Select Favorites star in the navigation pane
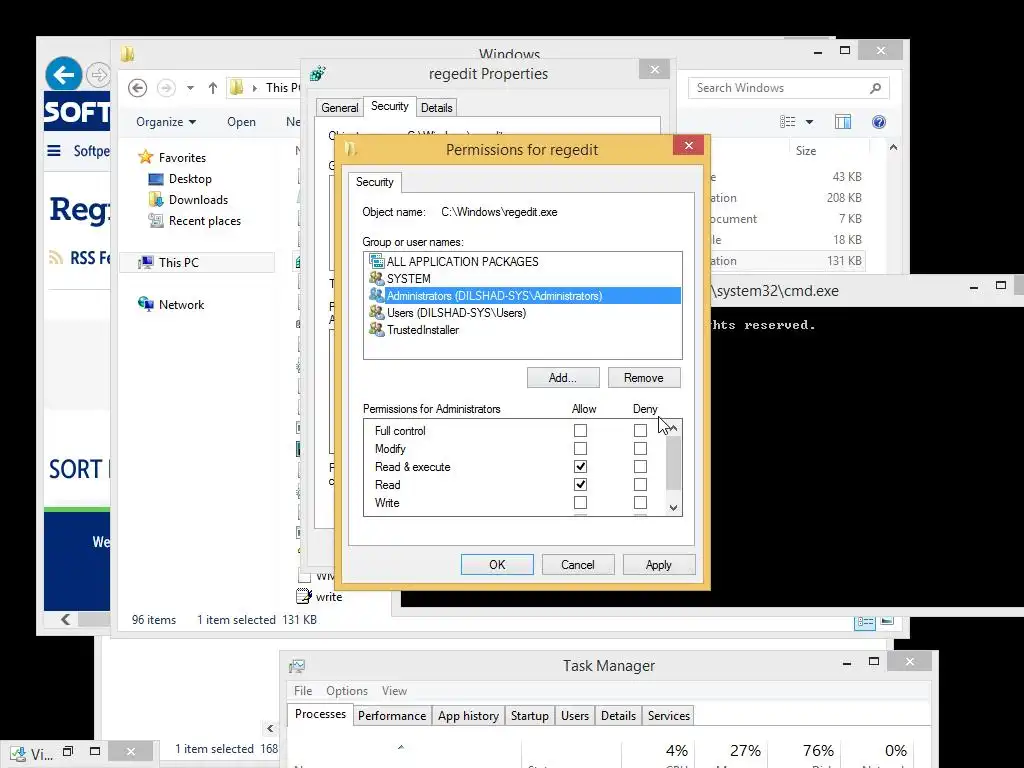This screenshot has height=768, width=1024. 146,157
